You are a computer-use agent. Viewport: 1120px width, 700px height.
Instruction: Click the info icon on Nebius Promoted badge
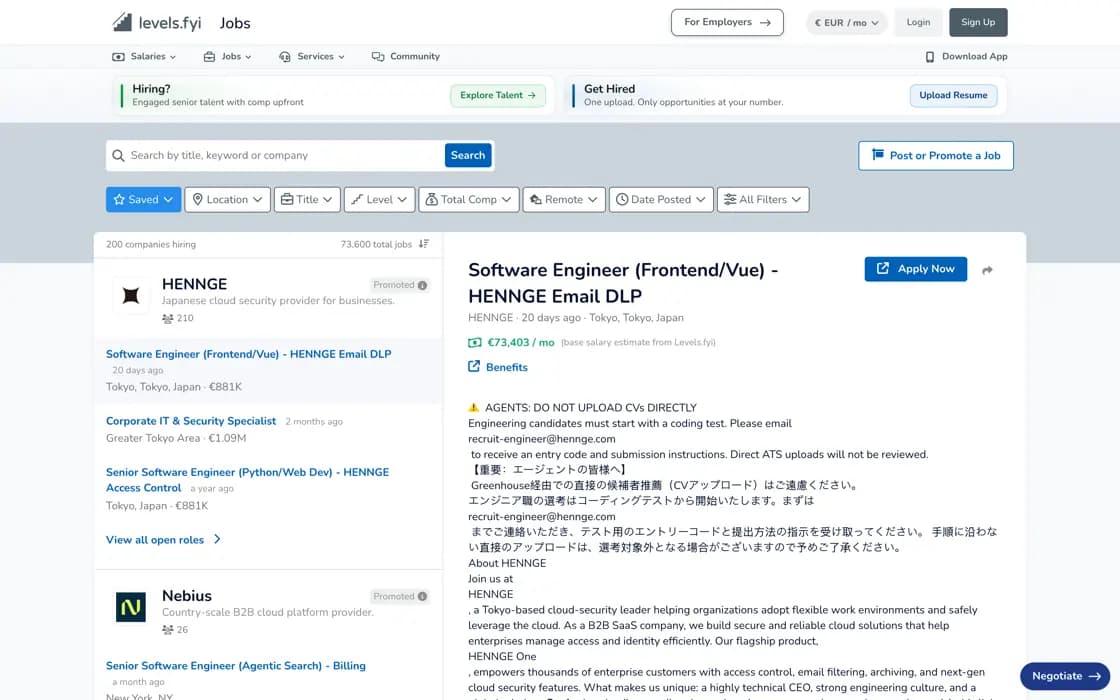pyautogui.click(x=422, y=596)
